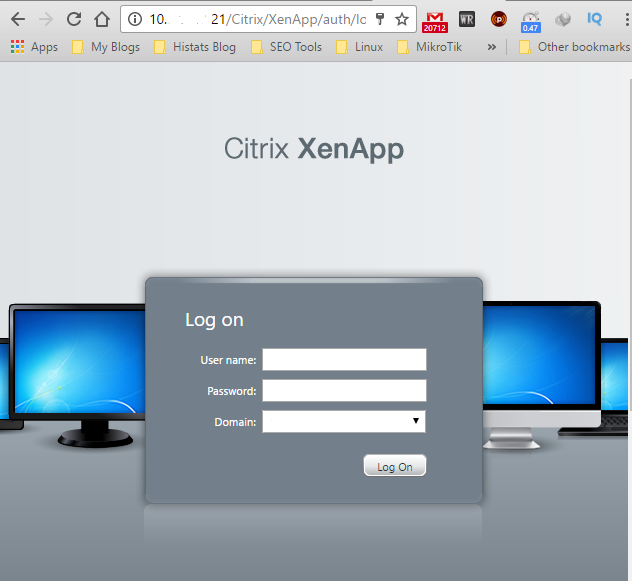Reload the Citrix XenApp page

pyautogui.click(x=74, y=19)
